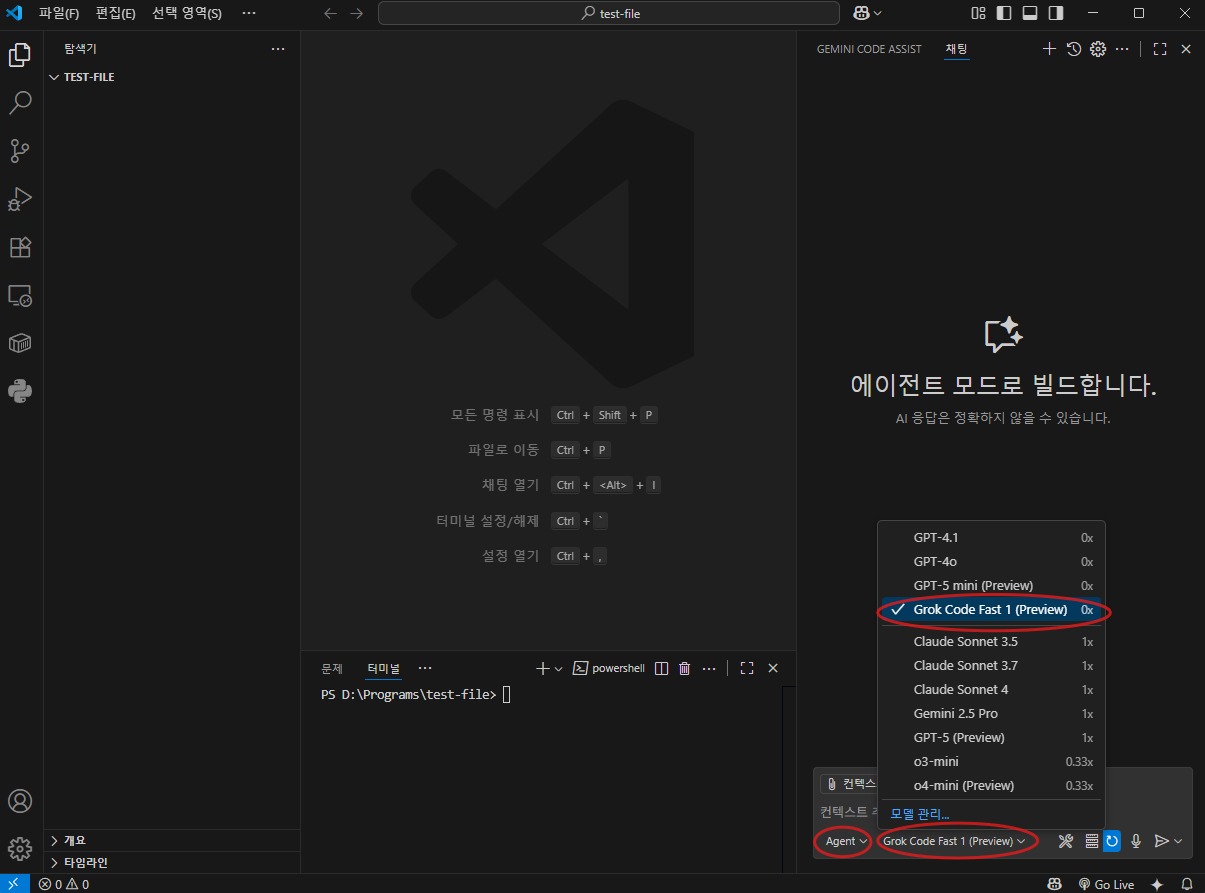Screen dimensions: 1205x893
Task: Click the Copilot status icon in status bar
Action: (1054, 884)
